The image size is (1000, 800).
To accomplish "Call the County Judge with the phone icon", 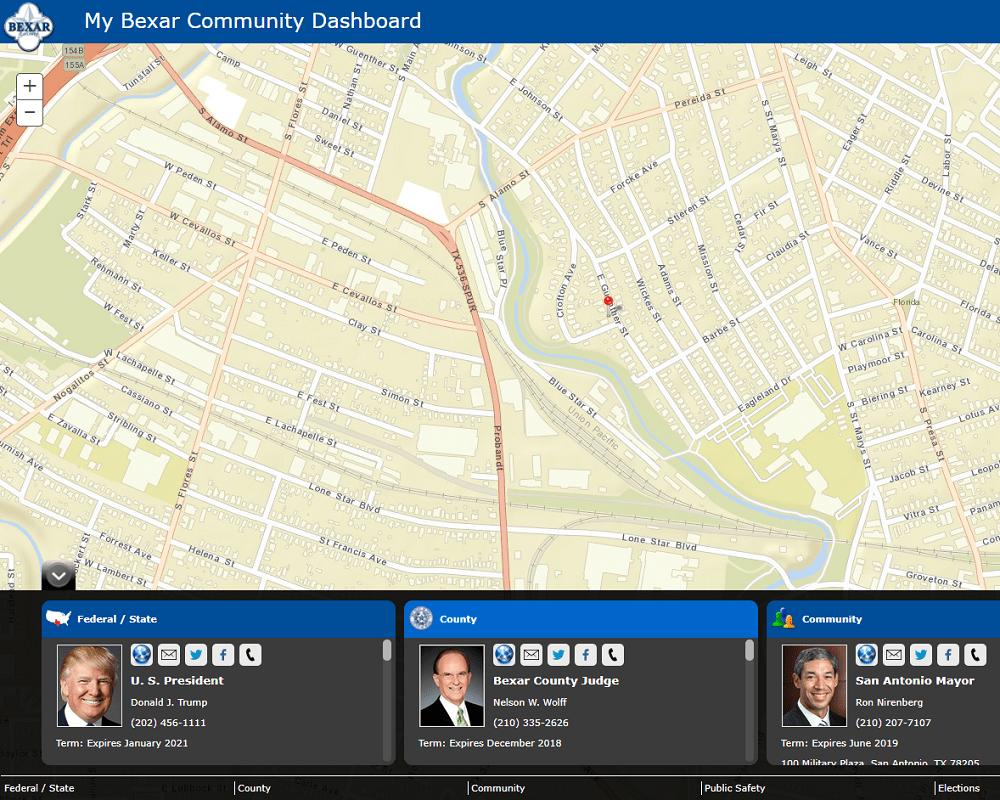I will (611, 655).
